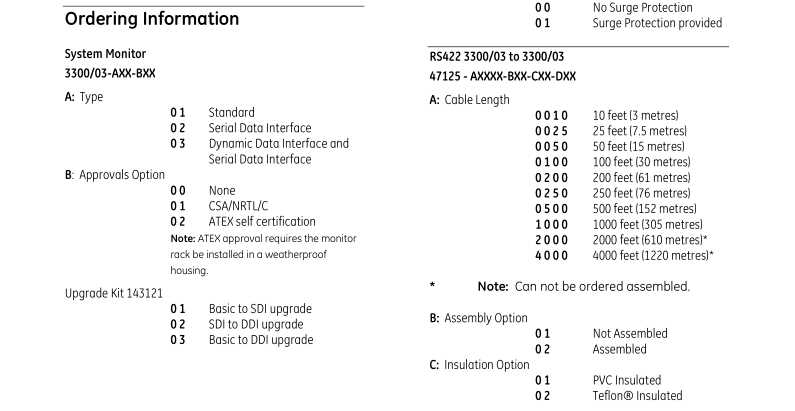The width and height of the screenshot is (795, 411).
Task: Select the 47125 - AXXXX-BXX-CXX-DXX part number
Action: [x=502, y=77]
